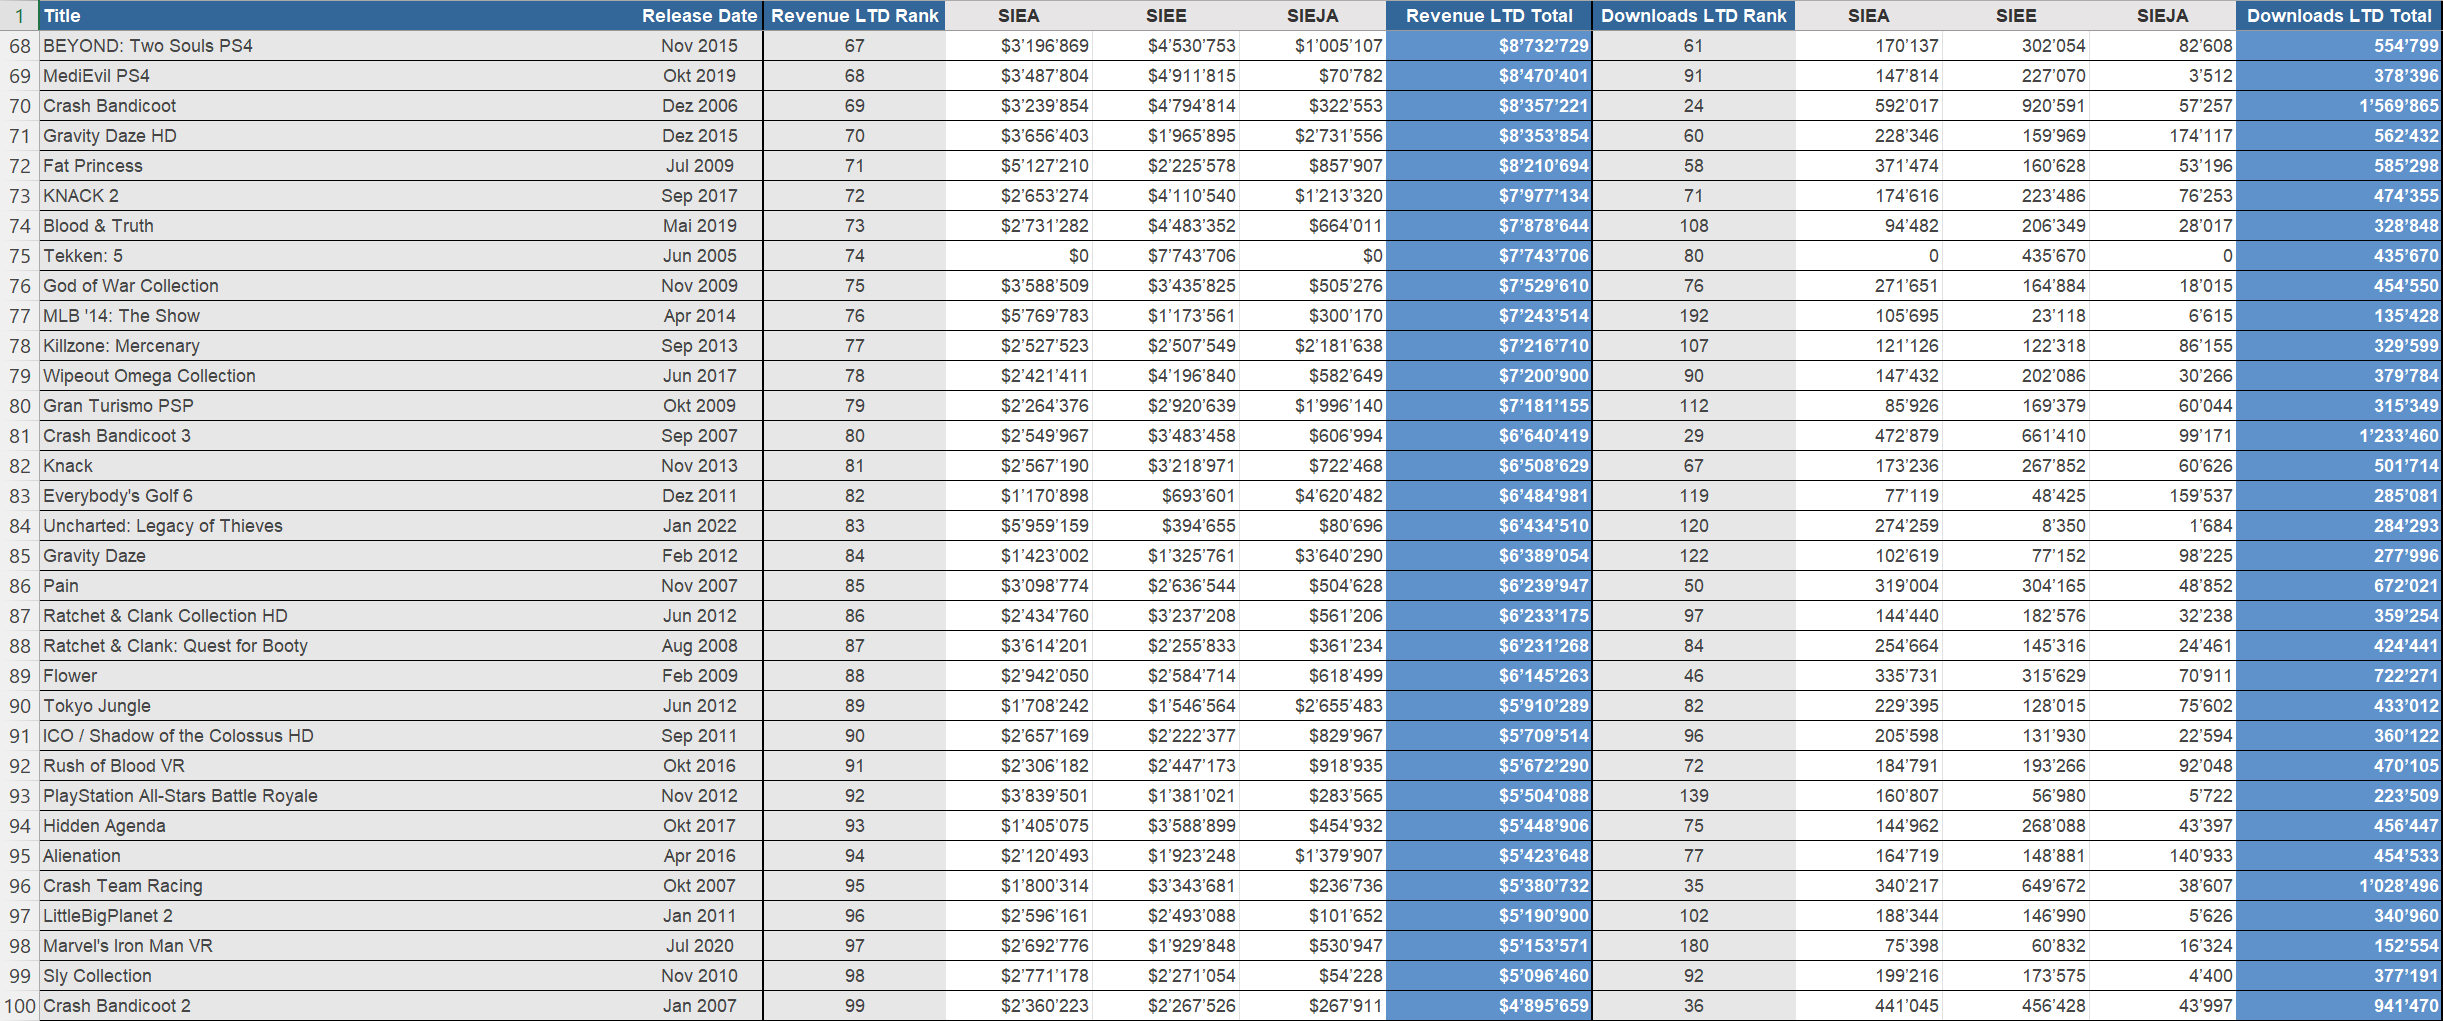Select the downloads total cell 1'569'865
2443x1021 pixels.
point(2338,106)
